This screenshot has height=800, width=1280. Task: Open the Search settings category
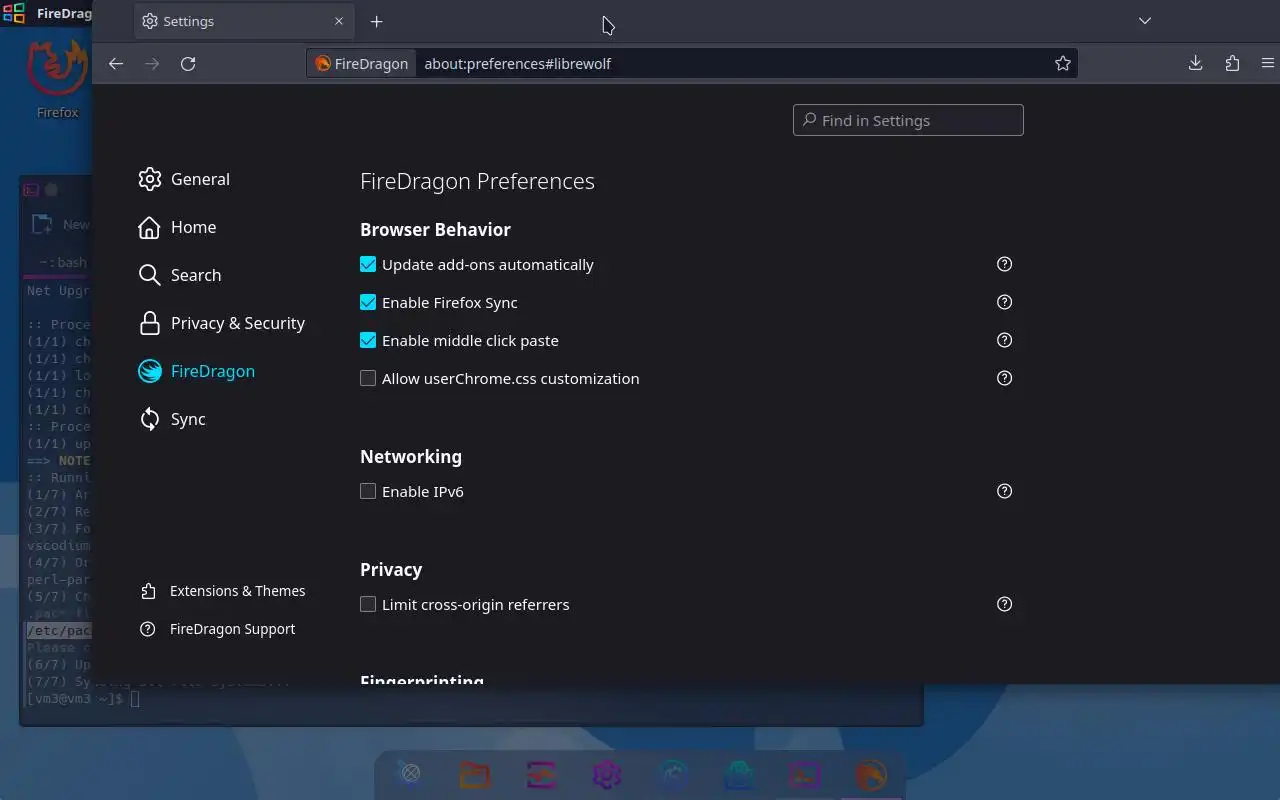(180, 275)
